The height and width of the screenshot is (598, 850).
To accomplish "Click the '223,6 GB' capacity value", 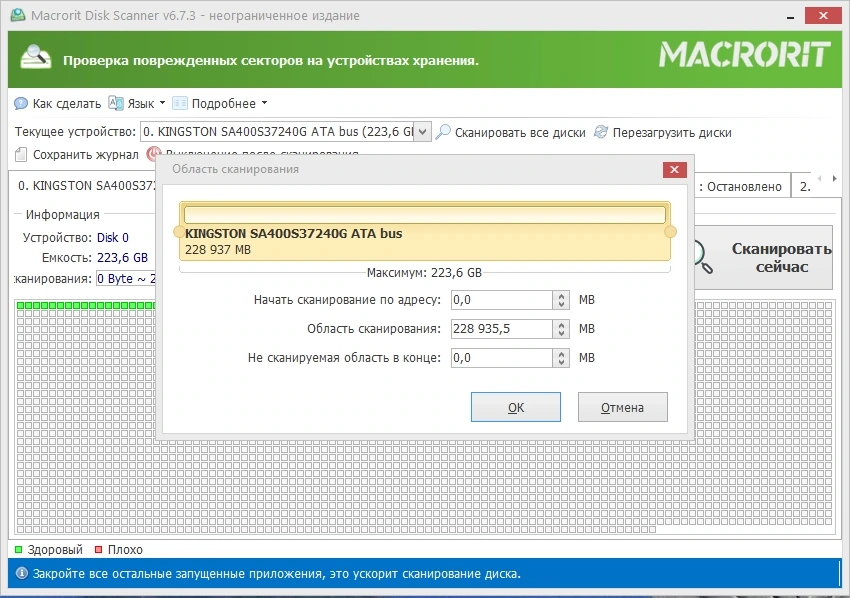I will tap(123, 258).
